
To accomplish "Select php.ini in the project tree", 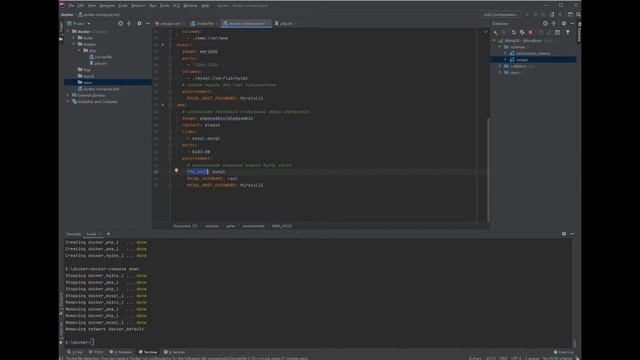I will pyautogui.click(x=98, y=63).
